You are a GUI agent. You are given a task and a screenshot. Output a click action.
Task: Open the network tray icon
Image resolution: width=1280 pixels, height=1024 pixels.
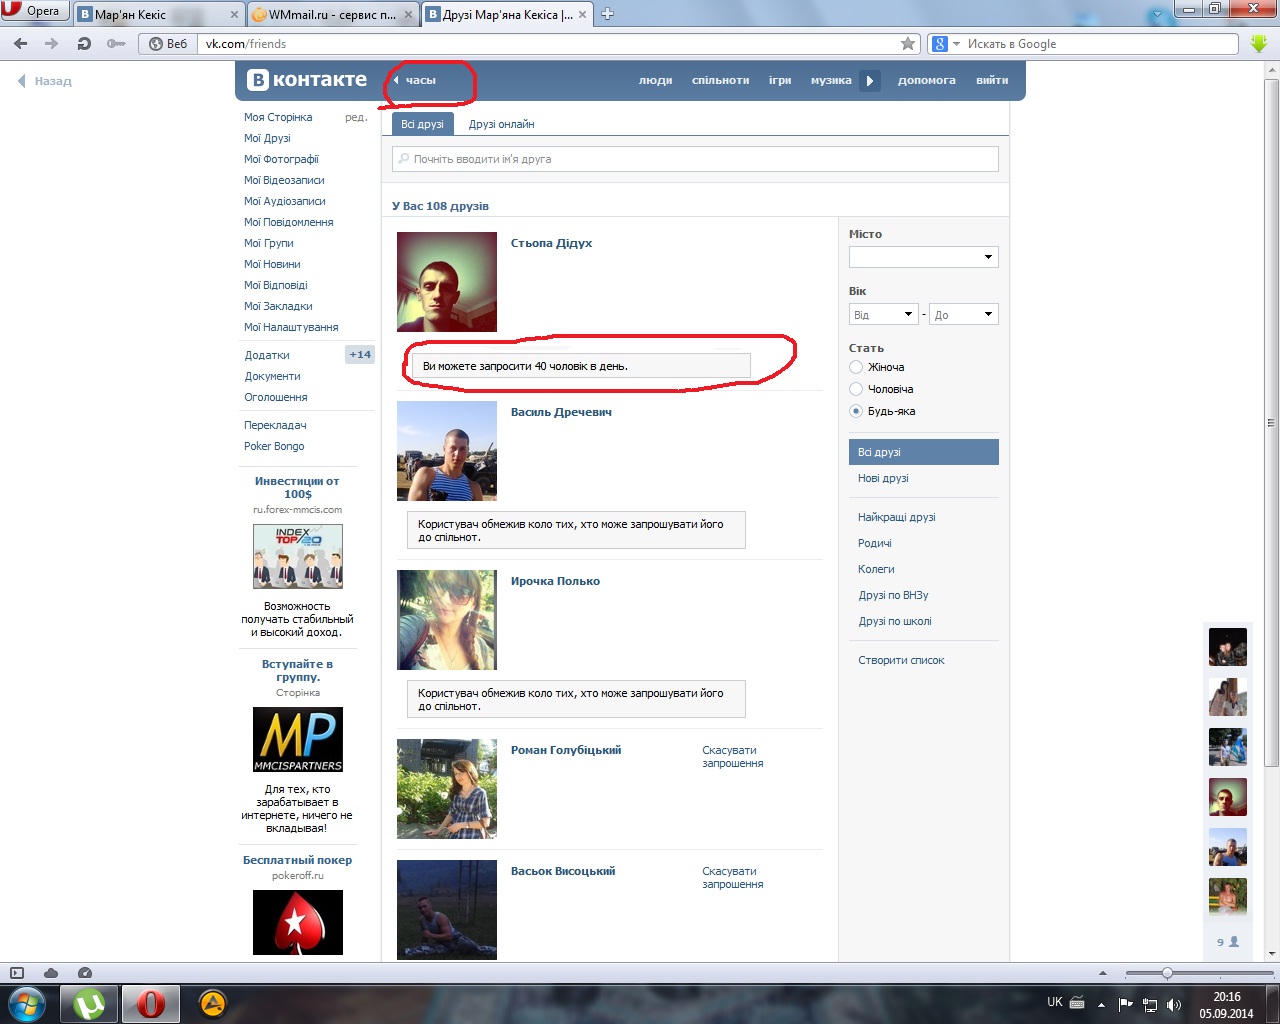click(1150, 1004)
